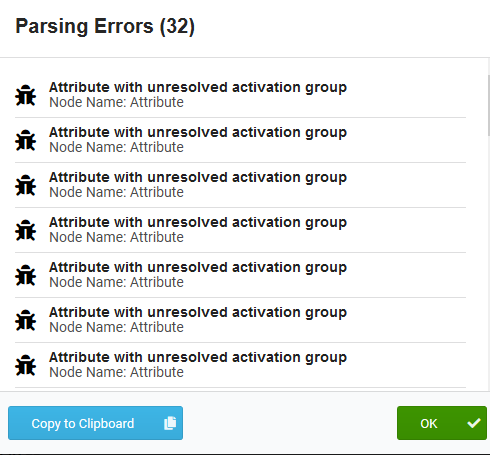490x455 pixels.
Task: Select the fourth error's bug icon
Action: tap(25, 230)
